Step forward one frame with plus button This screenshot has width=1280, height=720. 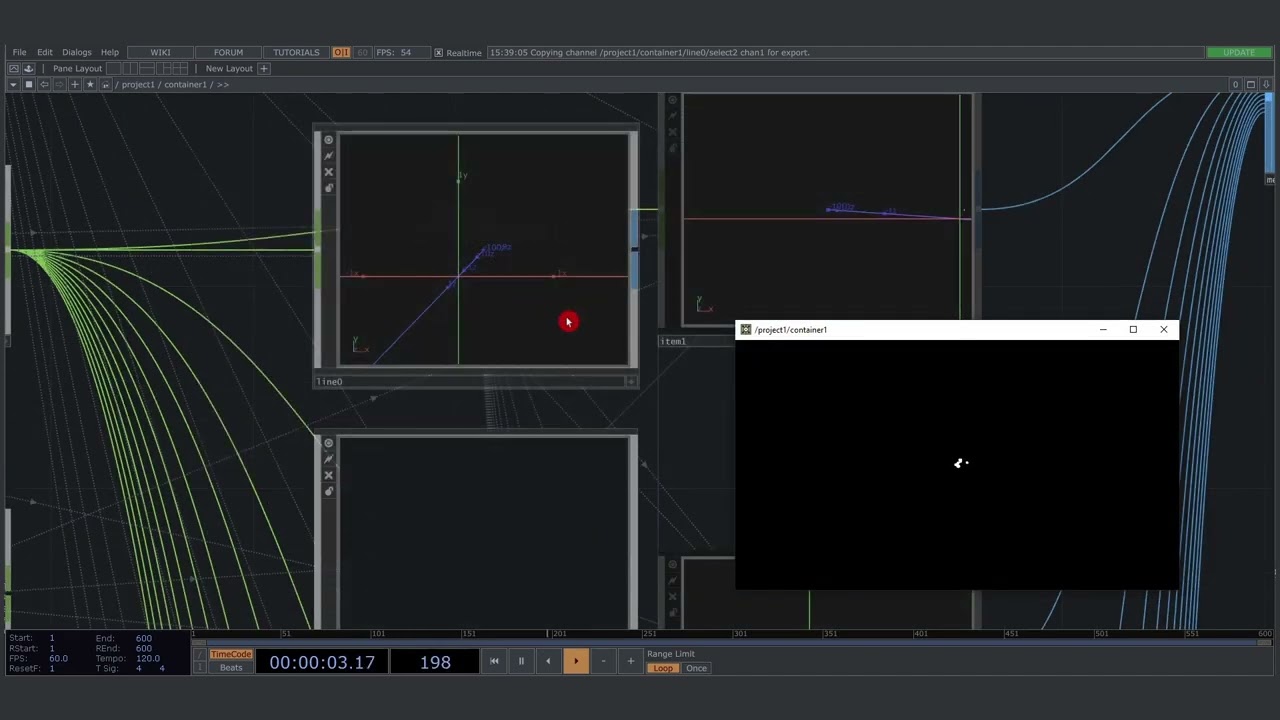630,661
